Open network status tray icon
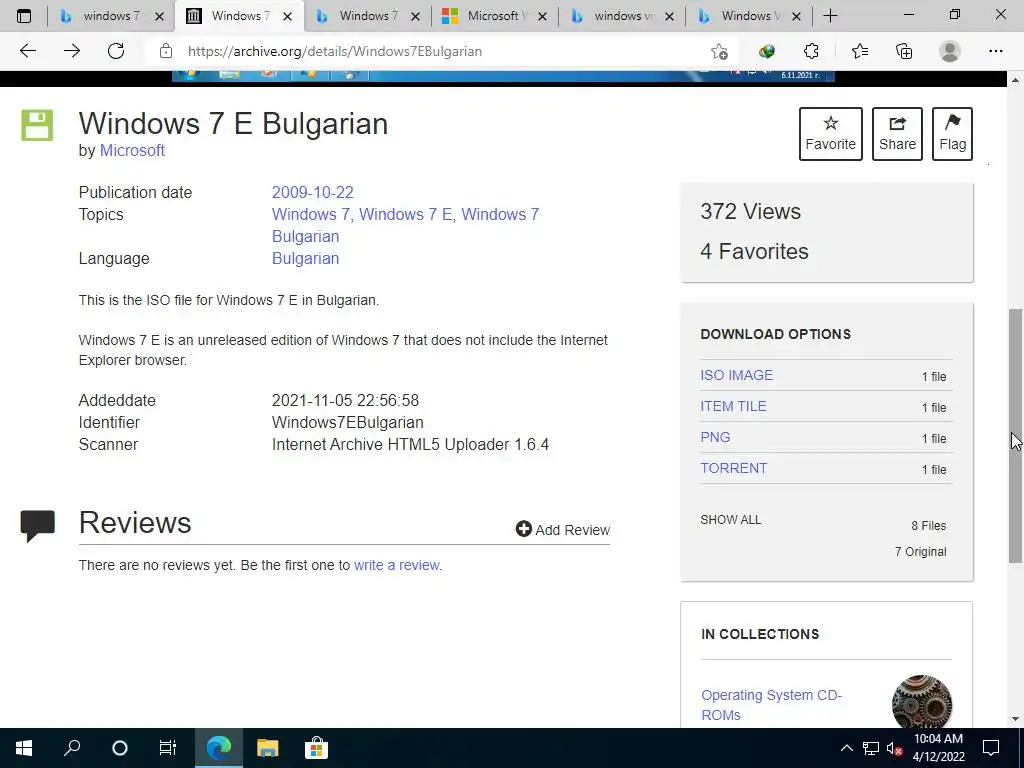 [x=871, y=748]
